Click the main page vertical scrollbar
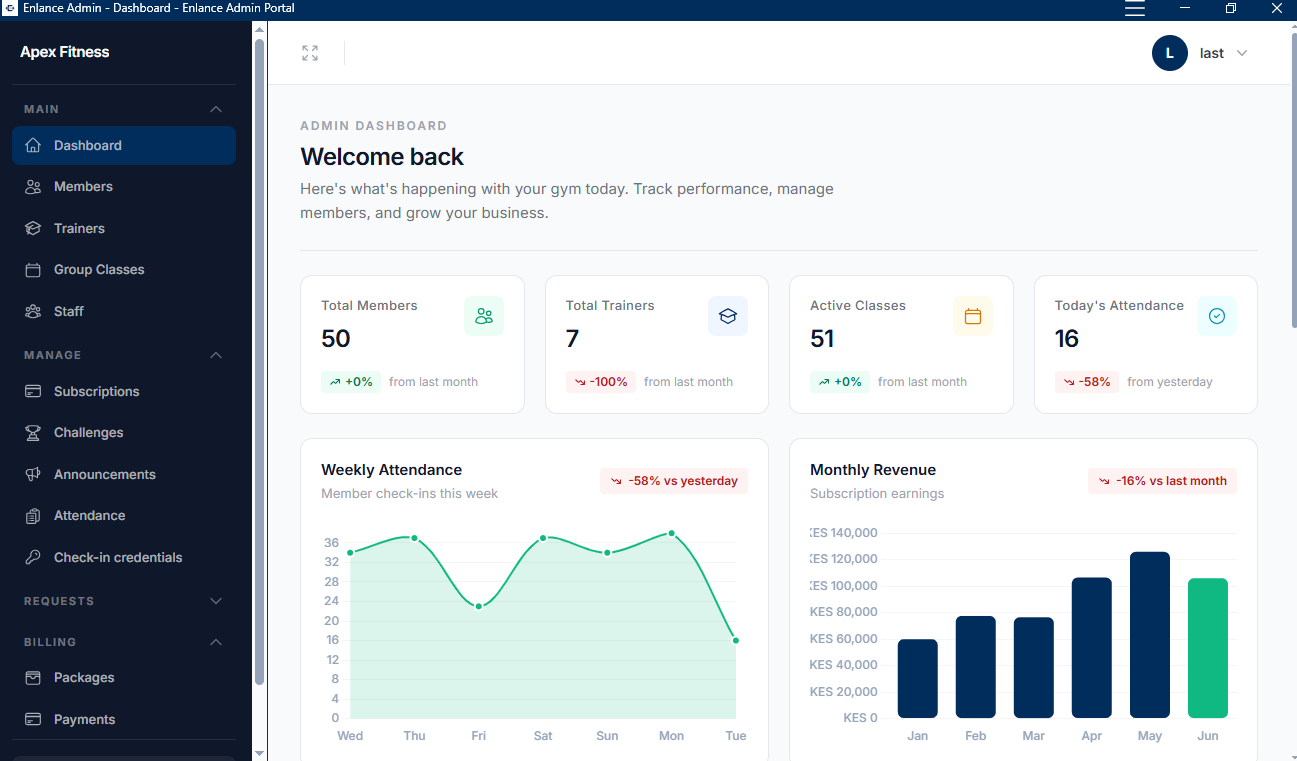1297x761 pixels. (x=1292, y=178)
